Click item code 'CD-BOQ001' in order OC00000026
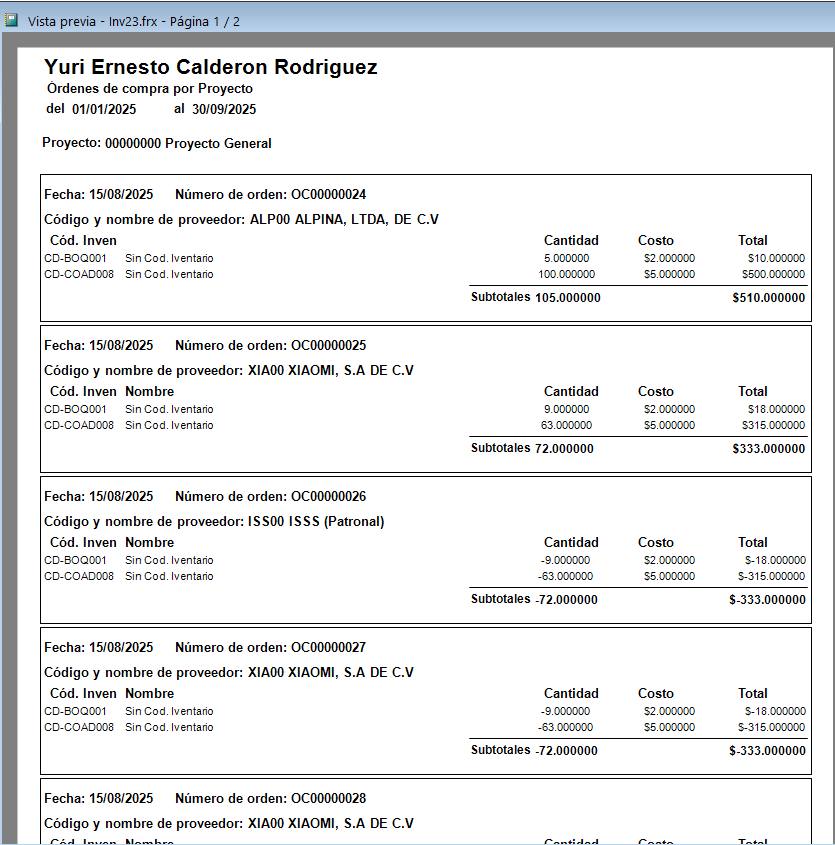The height and width of the screenshot is (845, 835). coord(75,560)
